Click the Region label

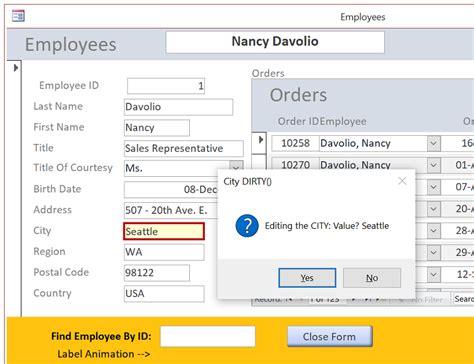[x=49, y=252]
